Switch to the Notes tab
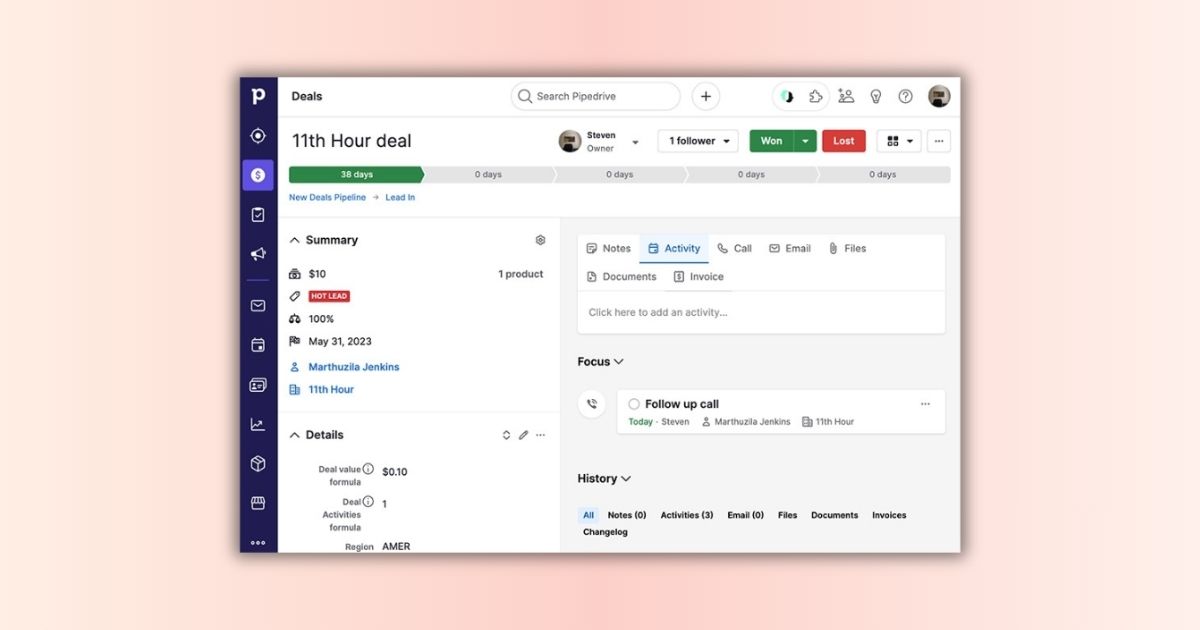Viewport: 1200px width, 630px height. [608, 248]
